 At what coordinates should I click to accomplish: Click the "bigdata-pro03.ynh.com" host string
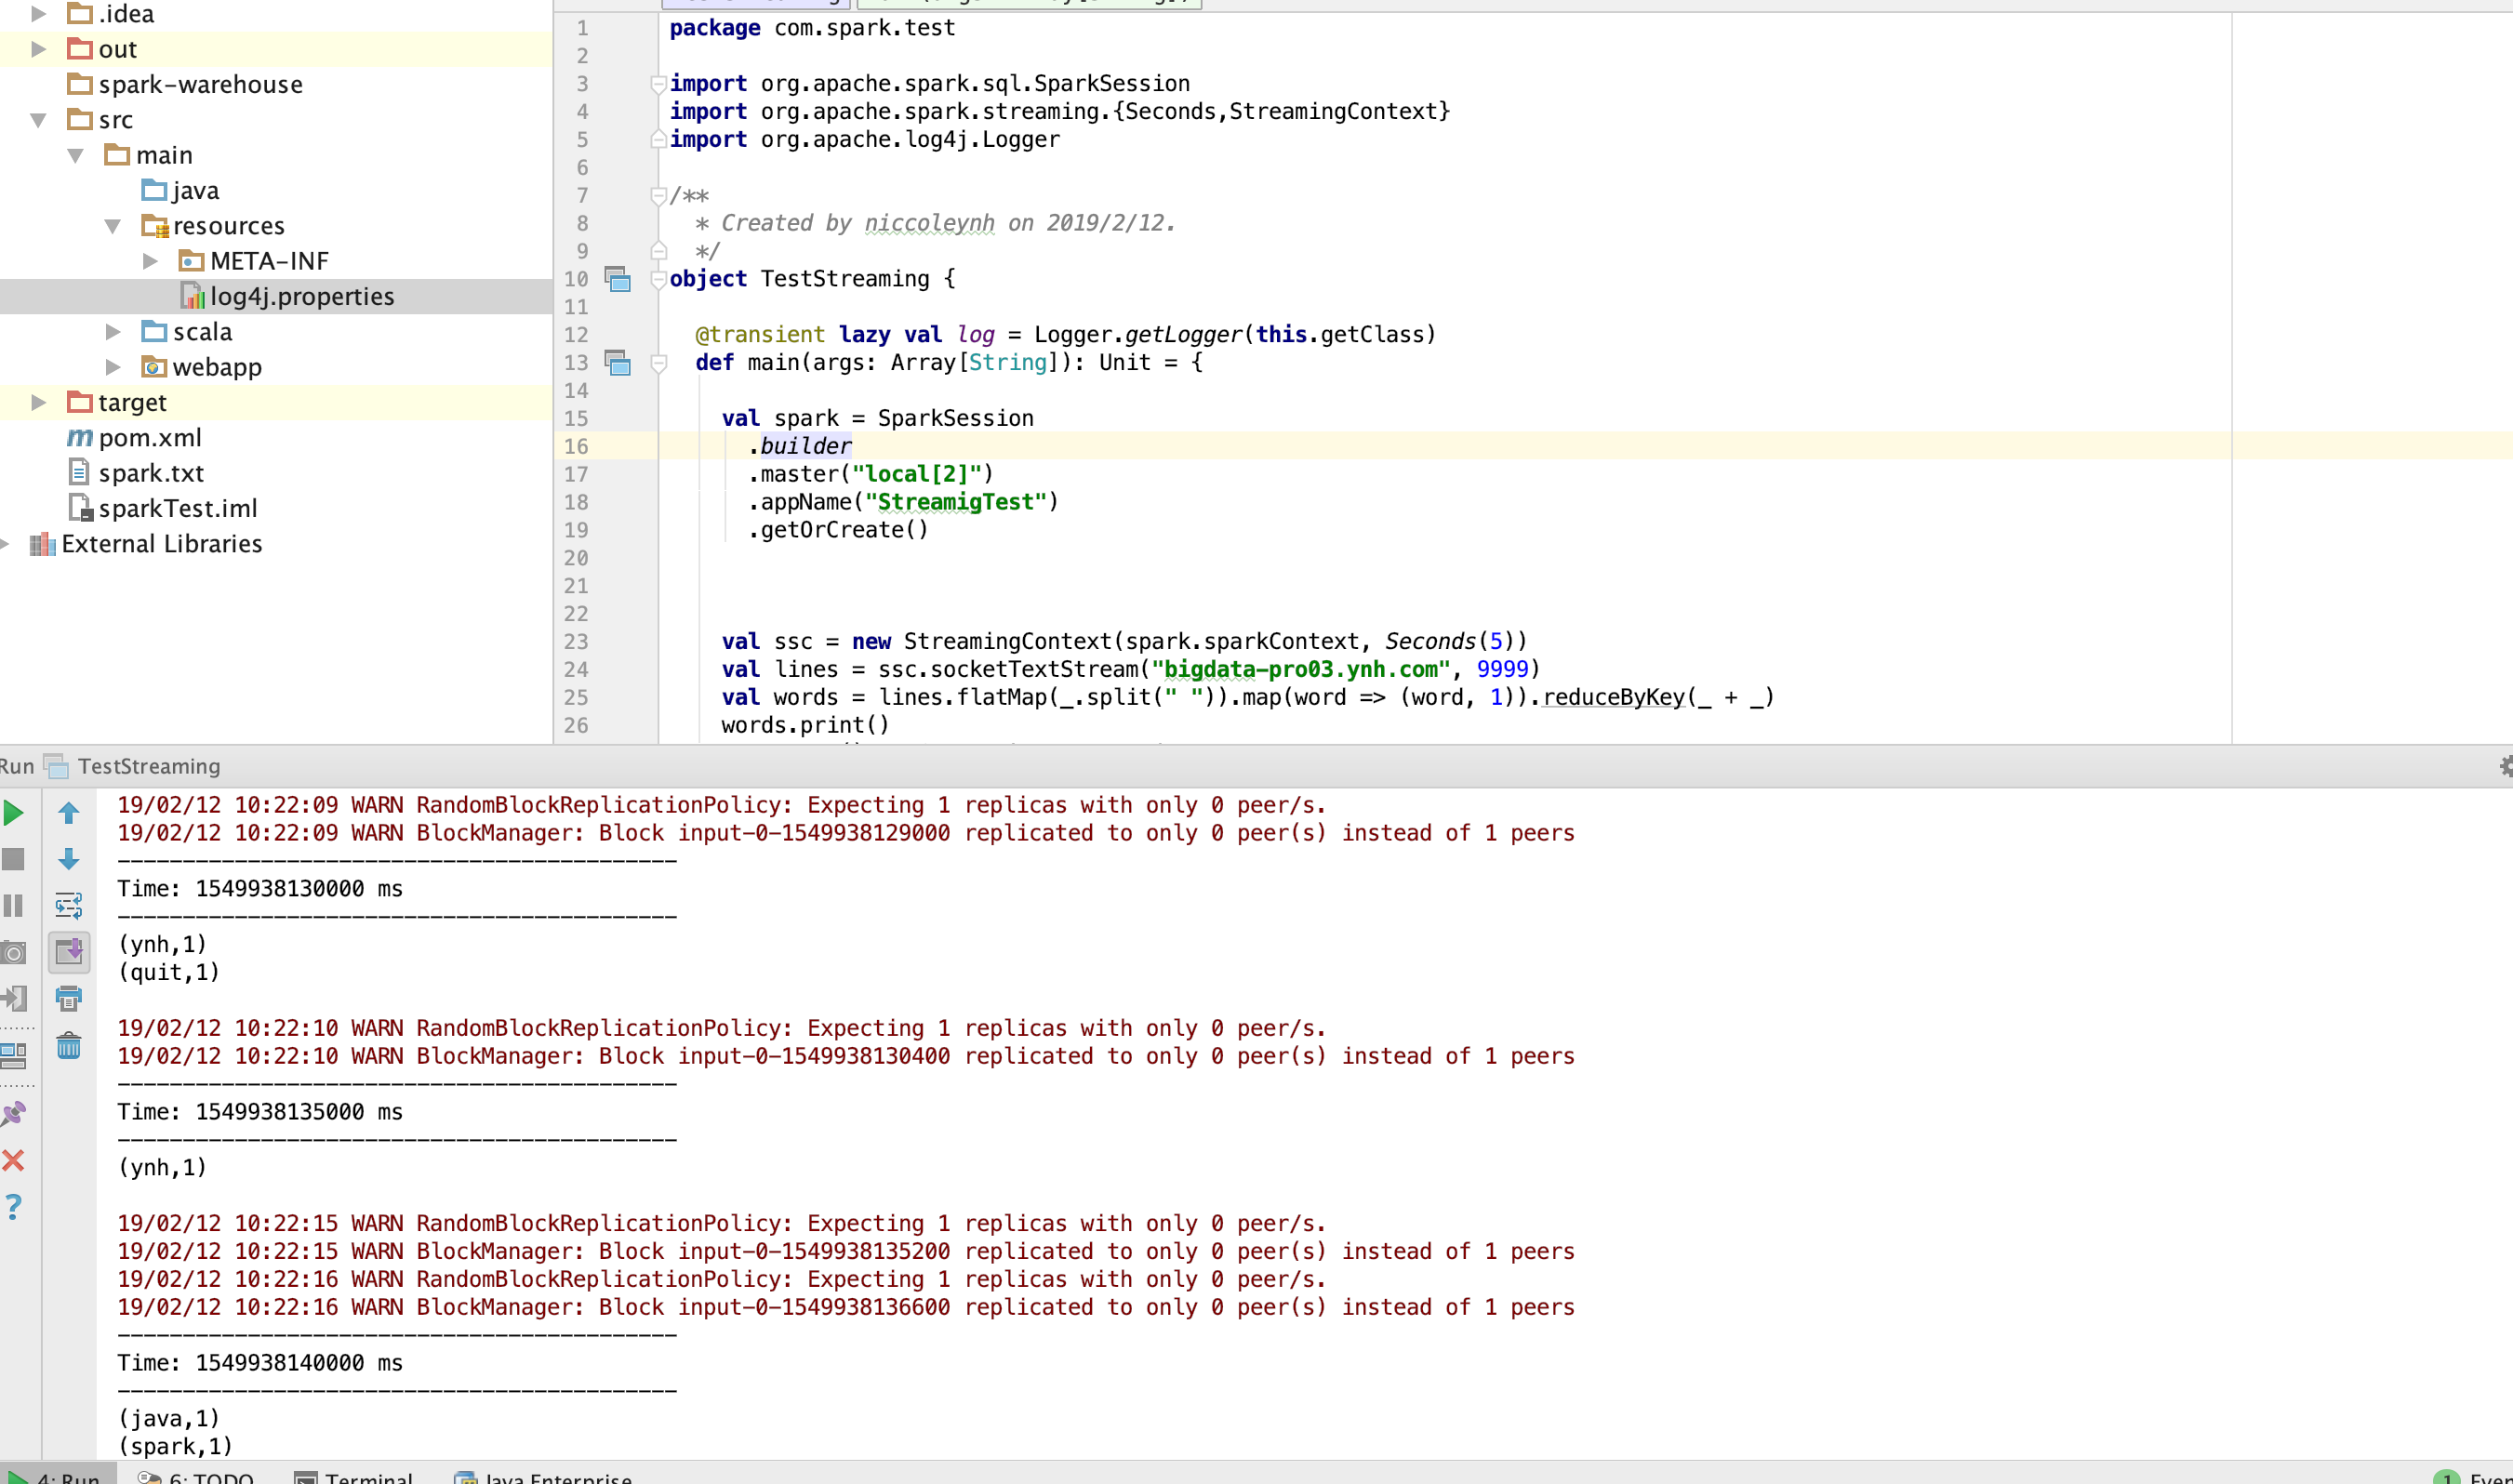[x=1301, y=669]
